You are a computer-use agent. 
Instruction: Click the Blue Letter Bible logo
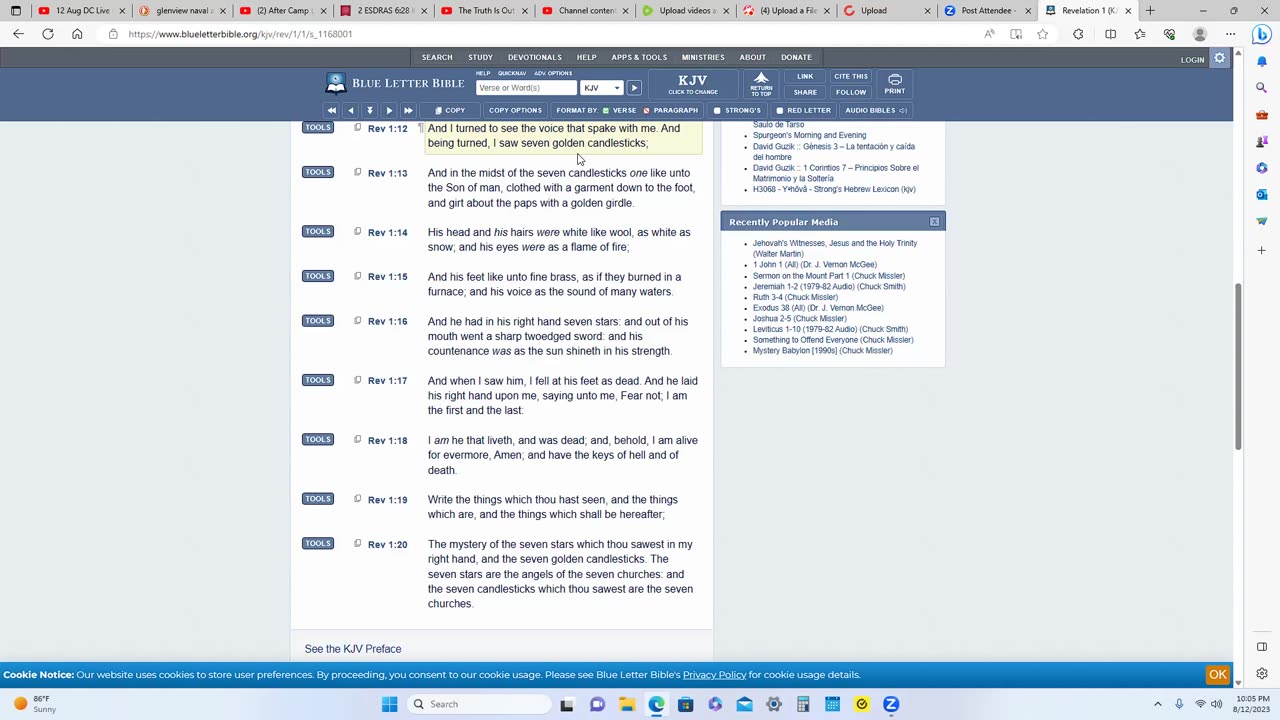point(395,83)
